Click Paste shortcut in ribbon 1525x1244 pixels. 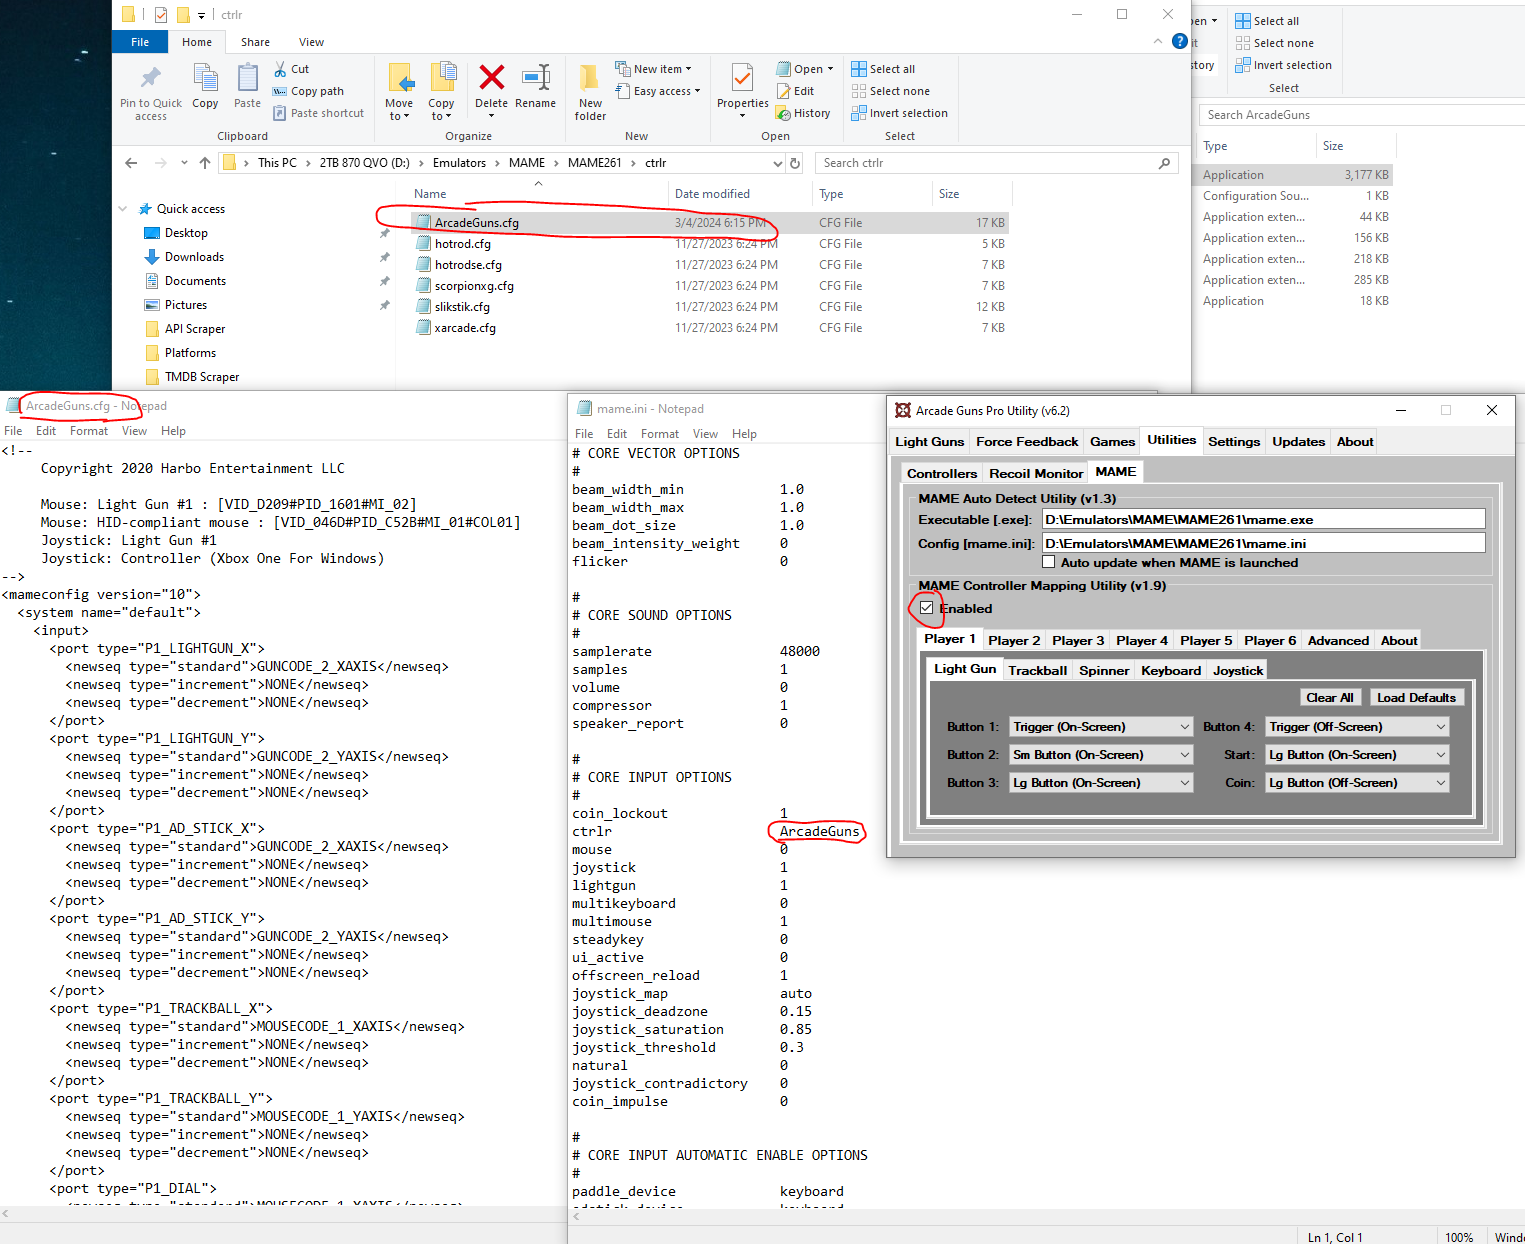318,113
